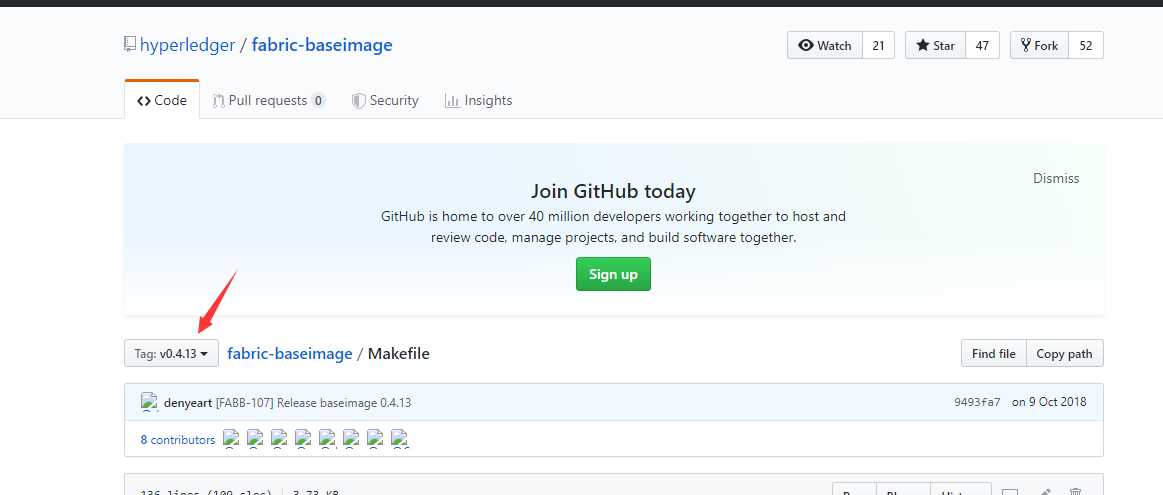
Task: Open the fabric-baseimage repository title link
Action: (x=322, y=45)
